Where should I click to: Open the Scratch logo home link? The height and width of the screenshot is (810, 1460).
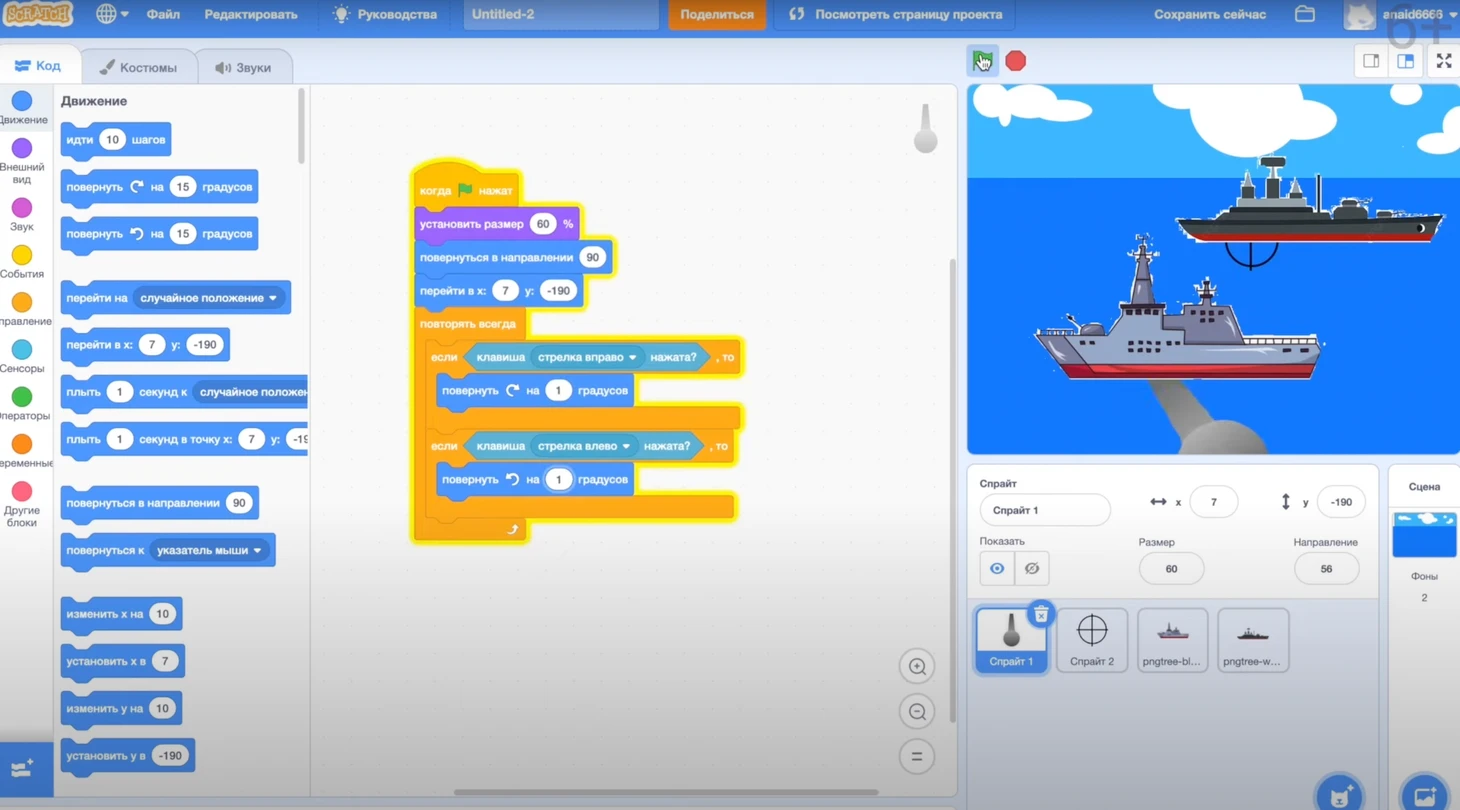click(39, 14)
